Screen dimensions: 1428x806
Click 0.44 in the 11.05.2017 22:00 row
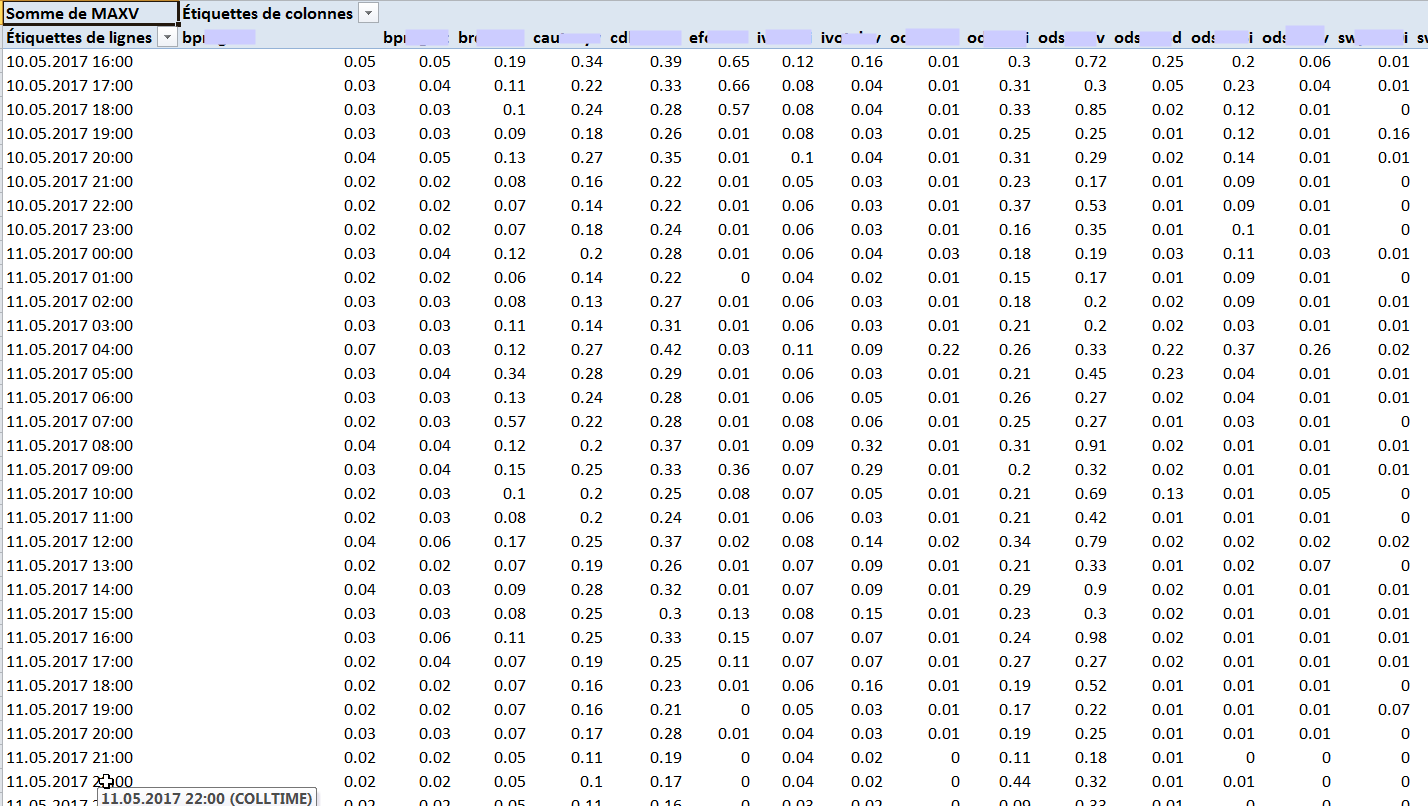(1014, 782)
